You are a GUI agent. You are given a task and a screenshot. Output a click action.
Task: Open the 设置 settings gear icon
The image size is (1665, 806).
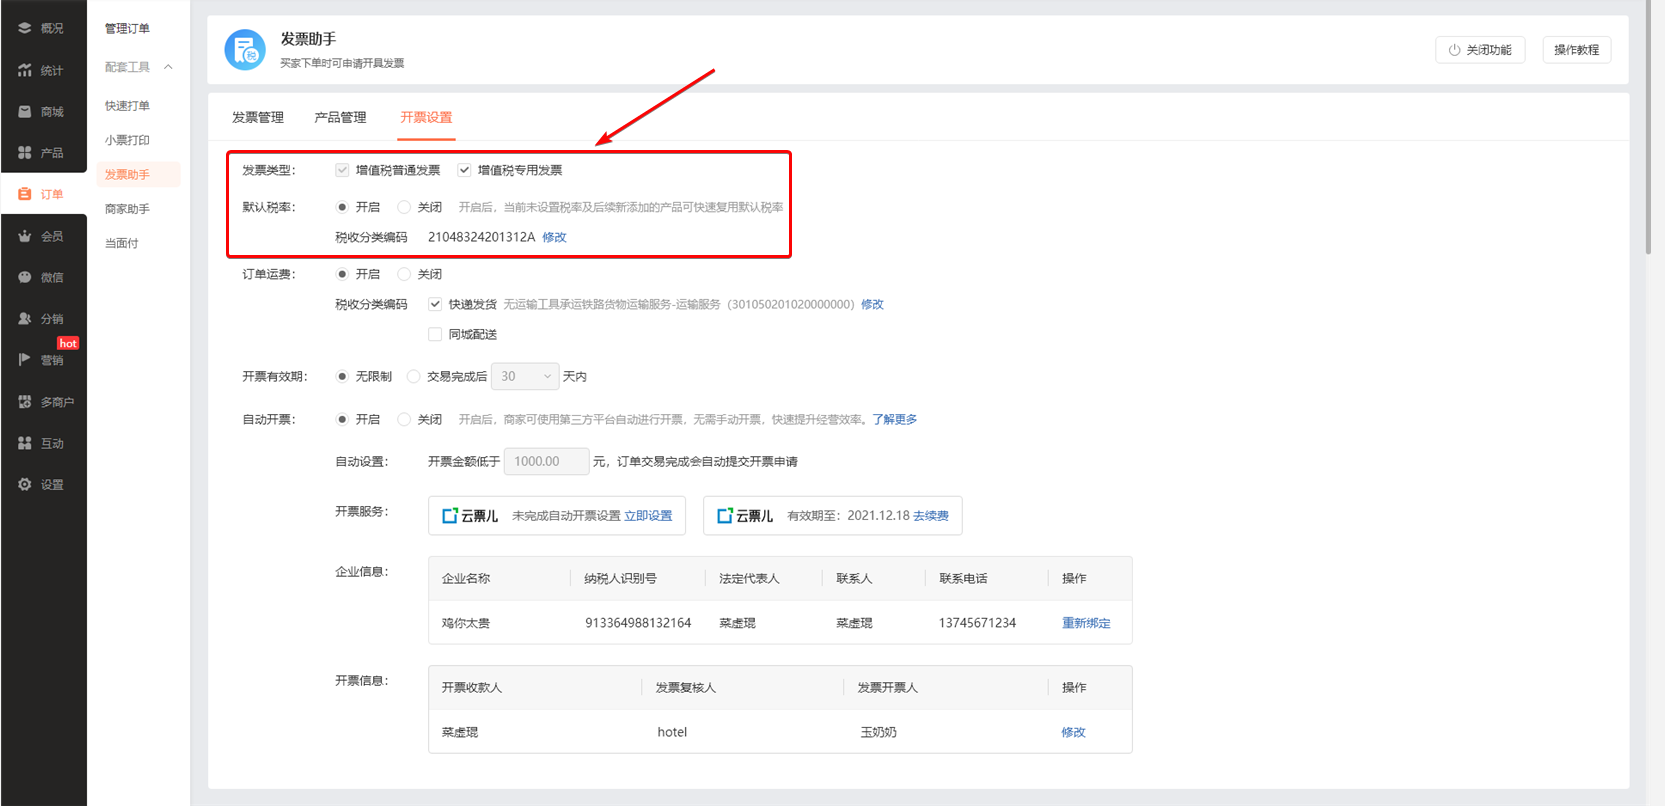click(x=25, y=485)
